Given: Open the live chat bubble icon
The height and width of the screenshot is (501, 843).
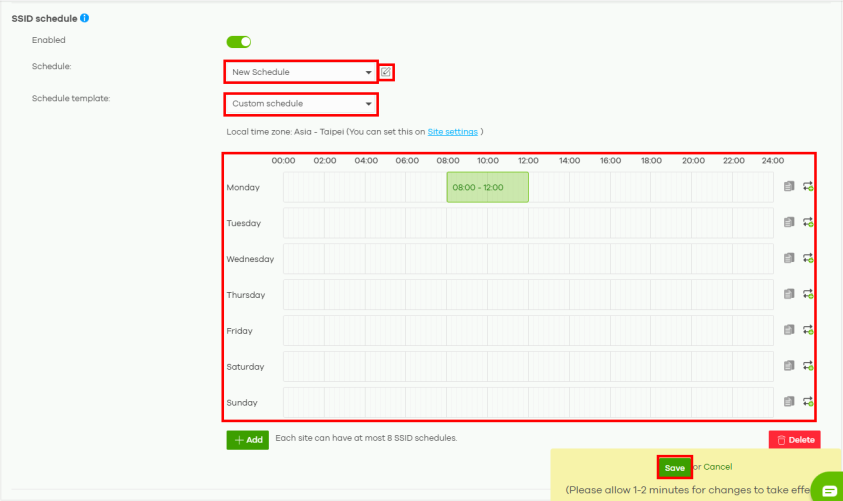Looking at the screenshot, I should (x=828, y=490).
